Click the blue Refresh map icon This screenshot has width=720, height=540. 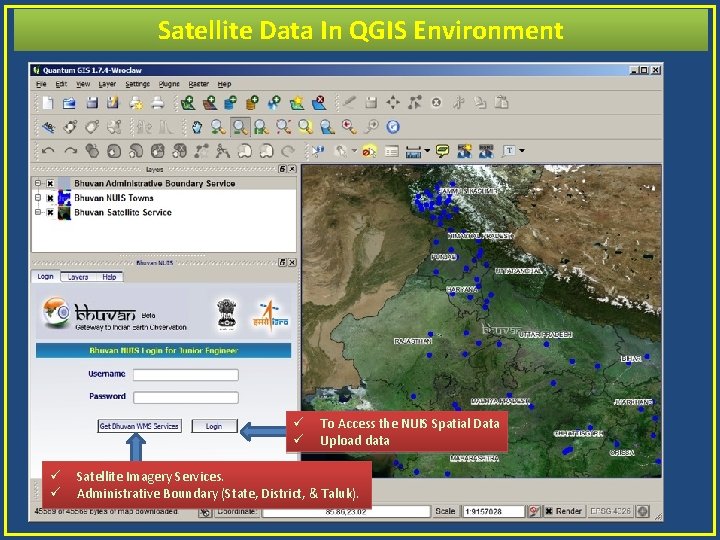click(x=393, y=127)
